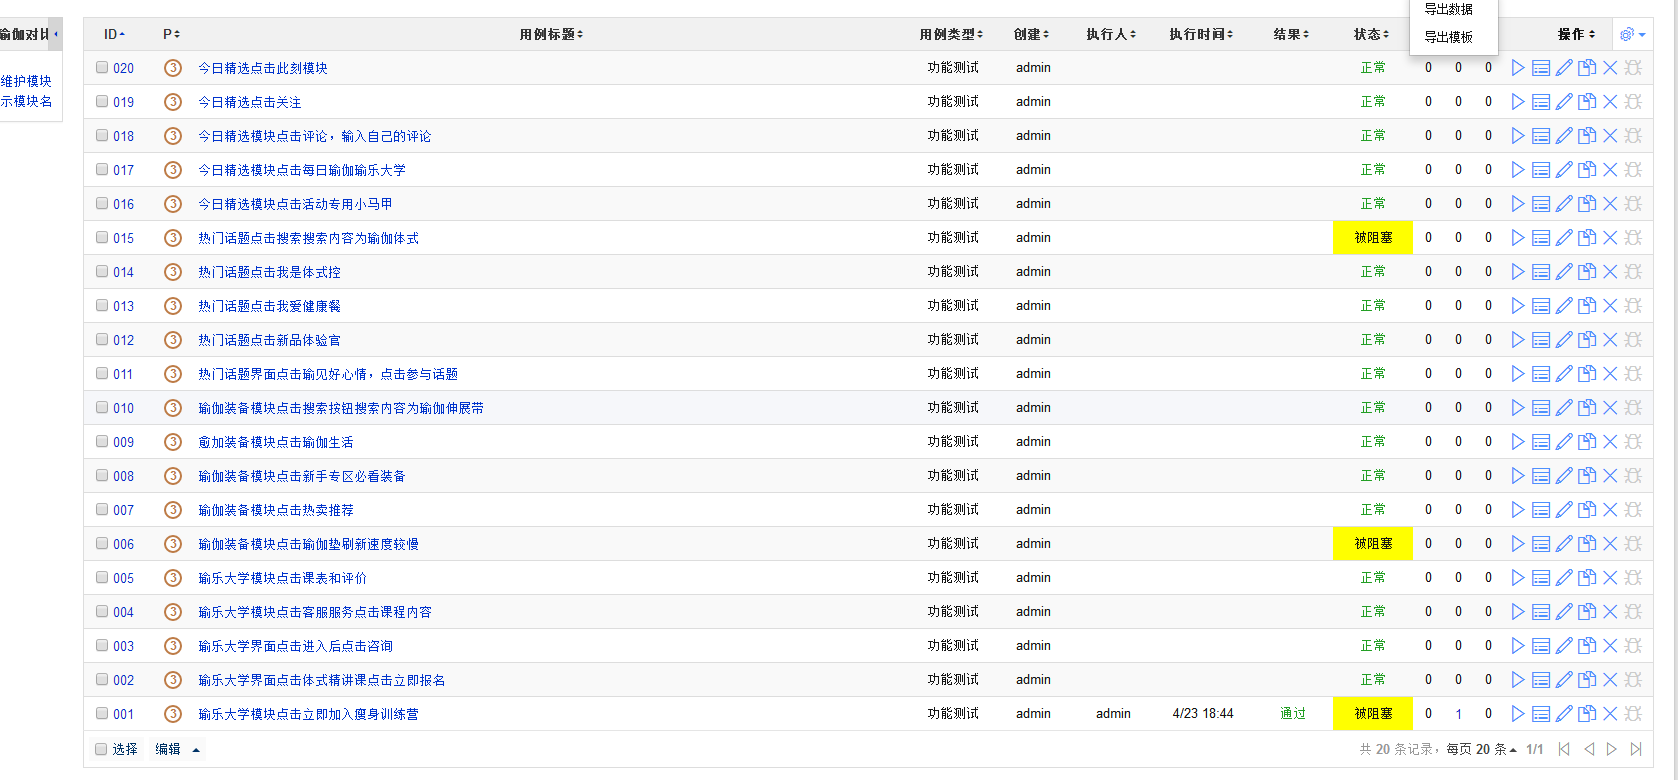Choose 导出模板 from the export menu
This screenshot has width=1678, height=780.
[x=1448, y=37]
